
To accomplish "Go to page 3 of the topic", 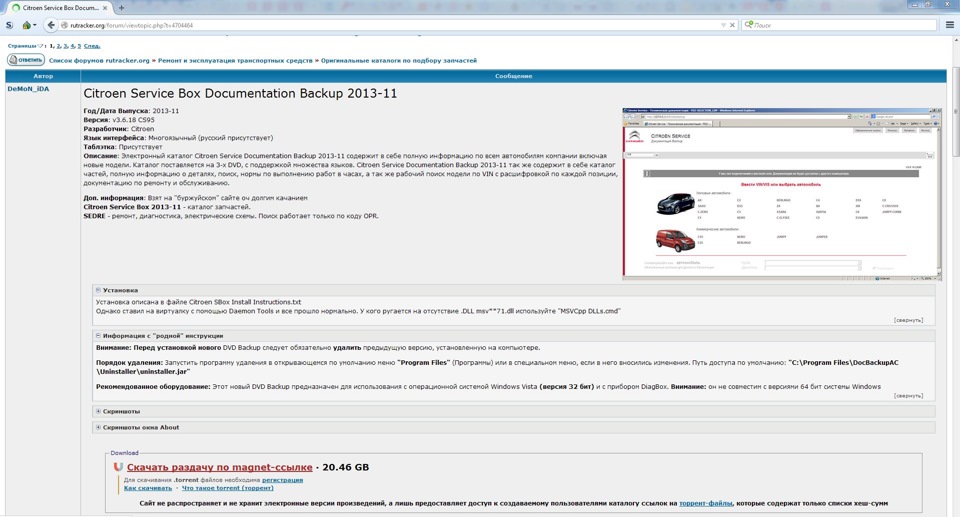I will tap(66, 46).
